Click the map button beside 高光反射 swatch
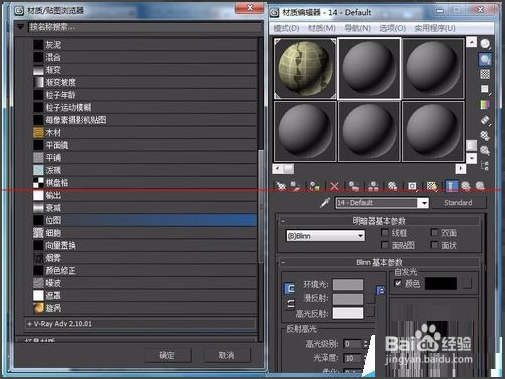 coord(370,313)
